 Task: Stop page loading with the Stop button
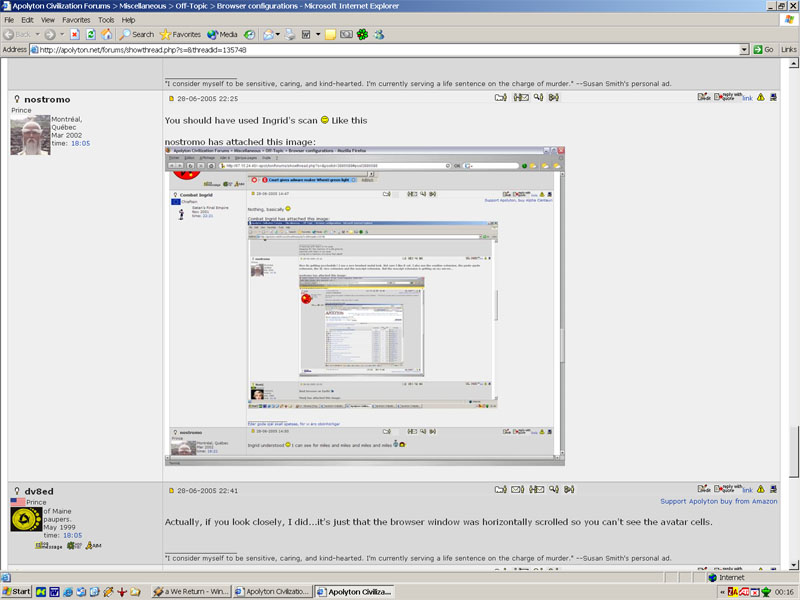pos(76,34)
